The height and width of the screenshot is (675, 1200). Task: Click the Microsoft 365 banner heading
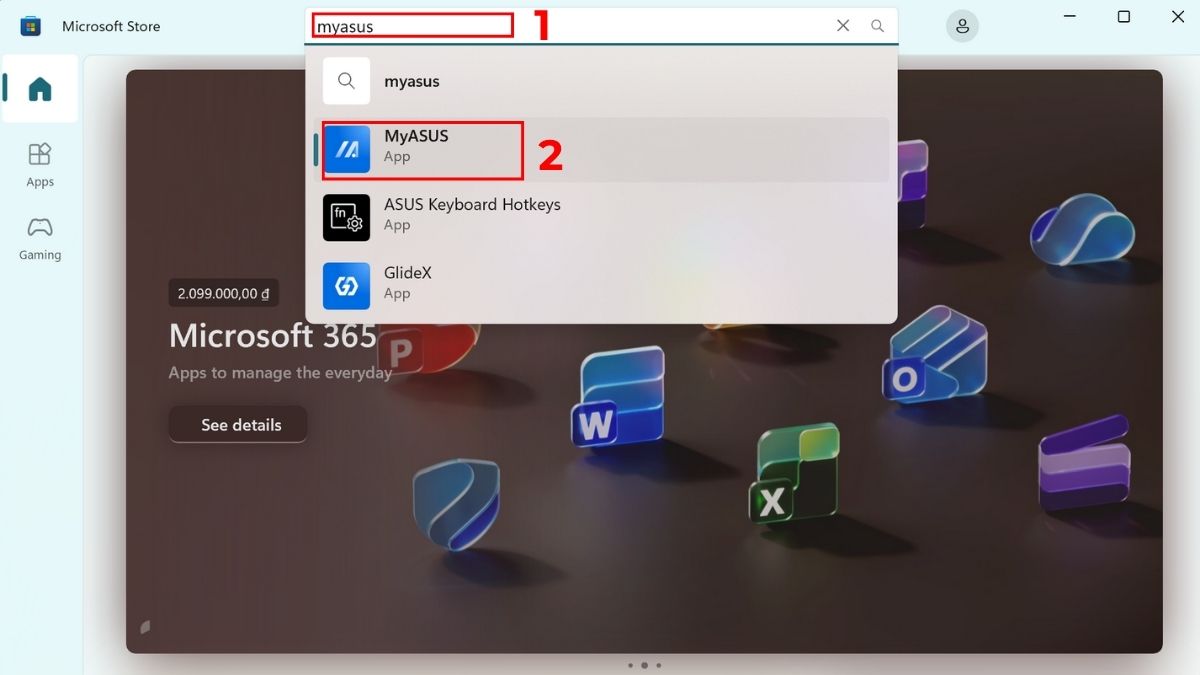click(x=272, y=336)
